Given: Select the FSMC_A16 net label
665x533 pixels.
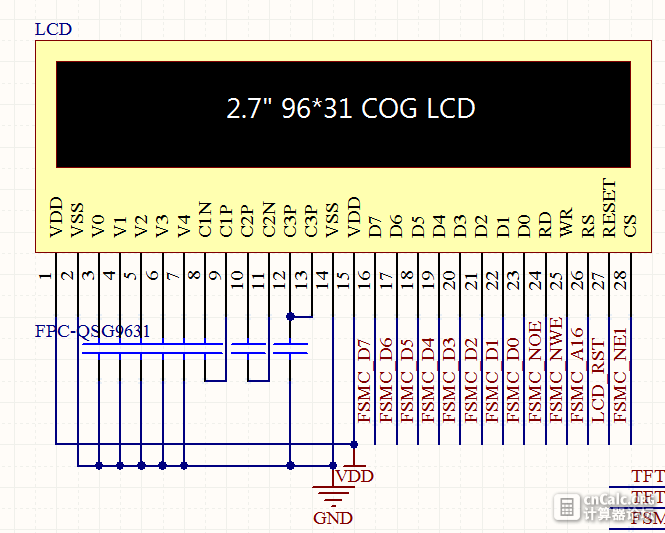Looking at the screenshot, I should pyautogui.click(x=577, y=376).
